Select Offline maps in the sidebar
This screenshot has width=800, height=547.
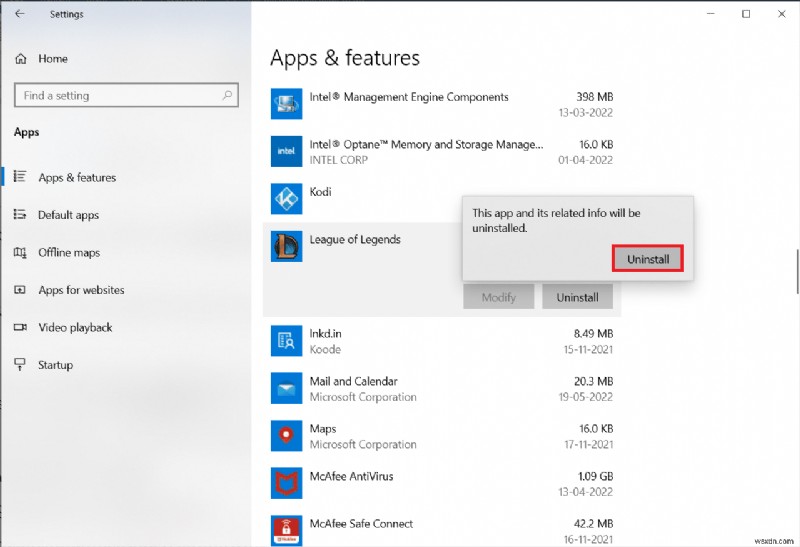(69, 253)
